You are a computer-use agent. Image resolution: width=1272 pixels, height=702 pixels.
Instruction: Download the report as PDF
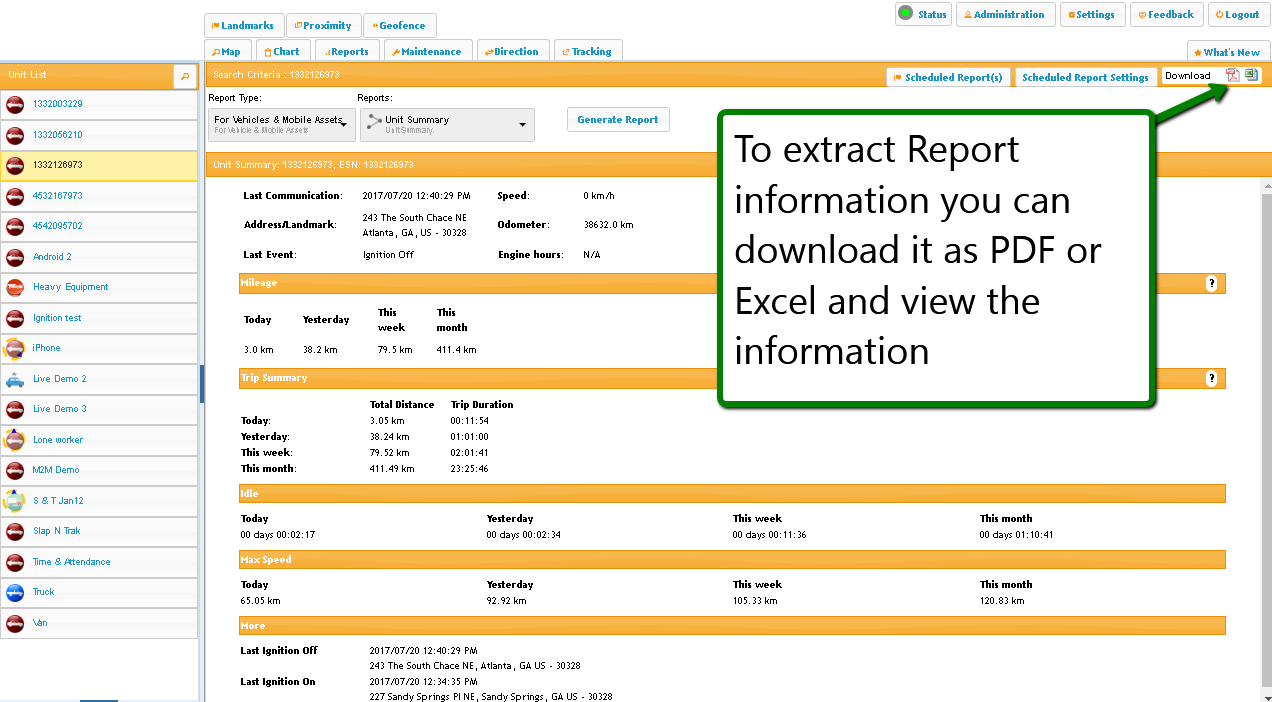pos(1233,76)
